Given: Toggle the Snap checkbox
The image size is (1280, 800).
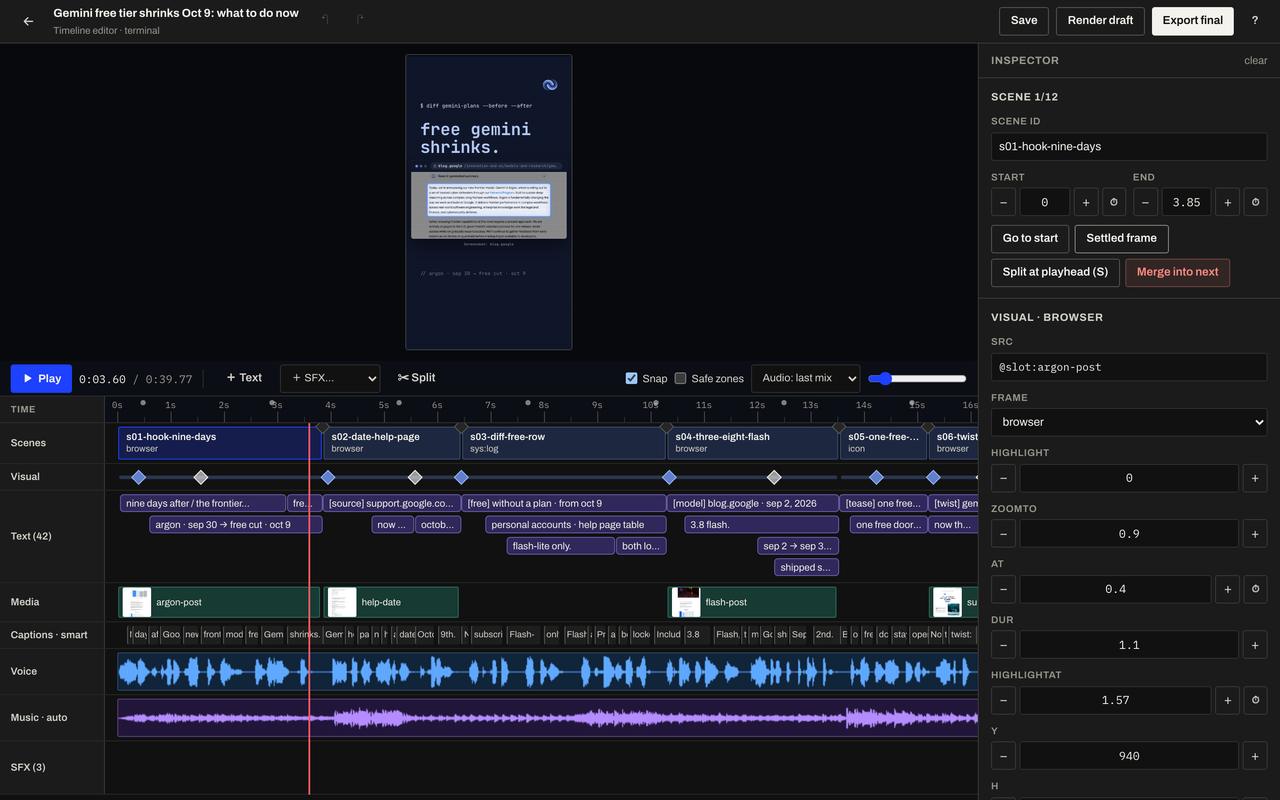Looking at the screenshot, I should 631,378.
